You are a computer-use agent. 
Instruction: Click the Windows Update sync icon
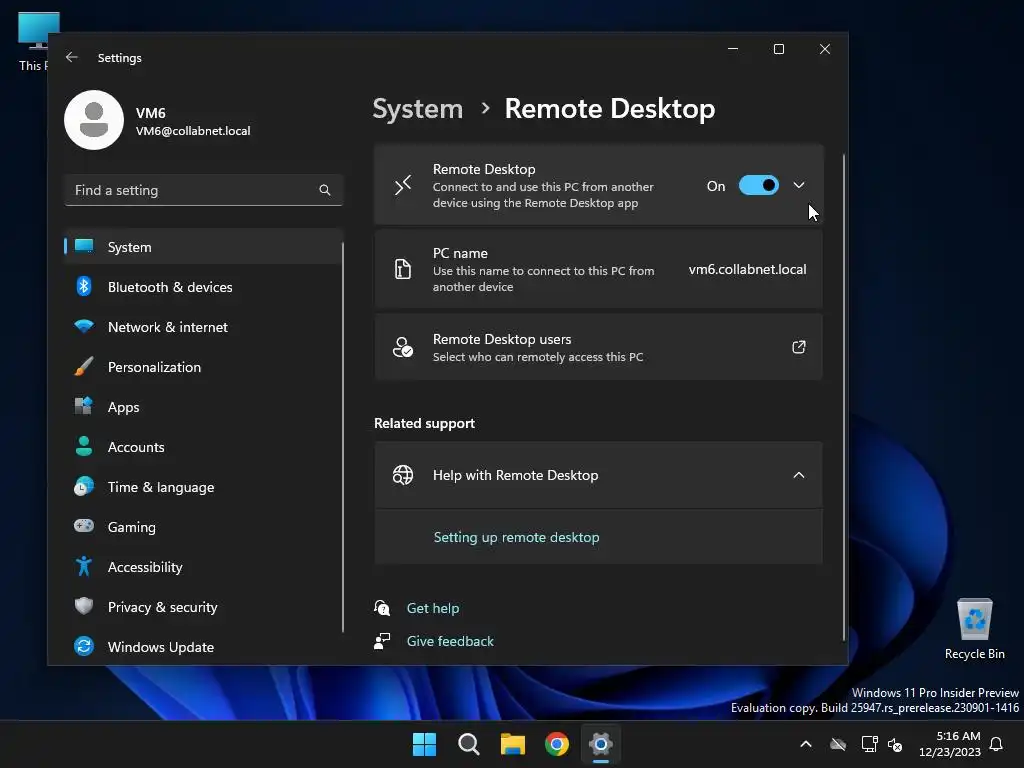tap(84, 647)
